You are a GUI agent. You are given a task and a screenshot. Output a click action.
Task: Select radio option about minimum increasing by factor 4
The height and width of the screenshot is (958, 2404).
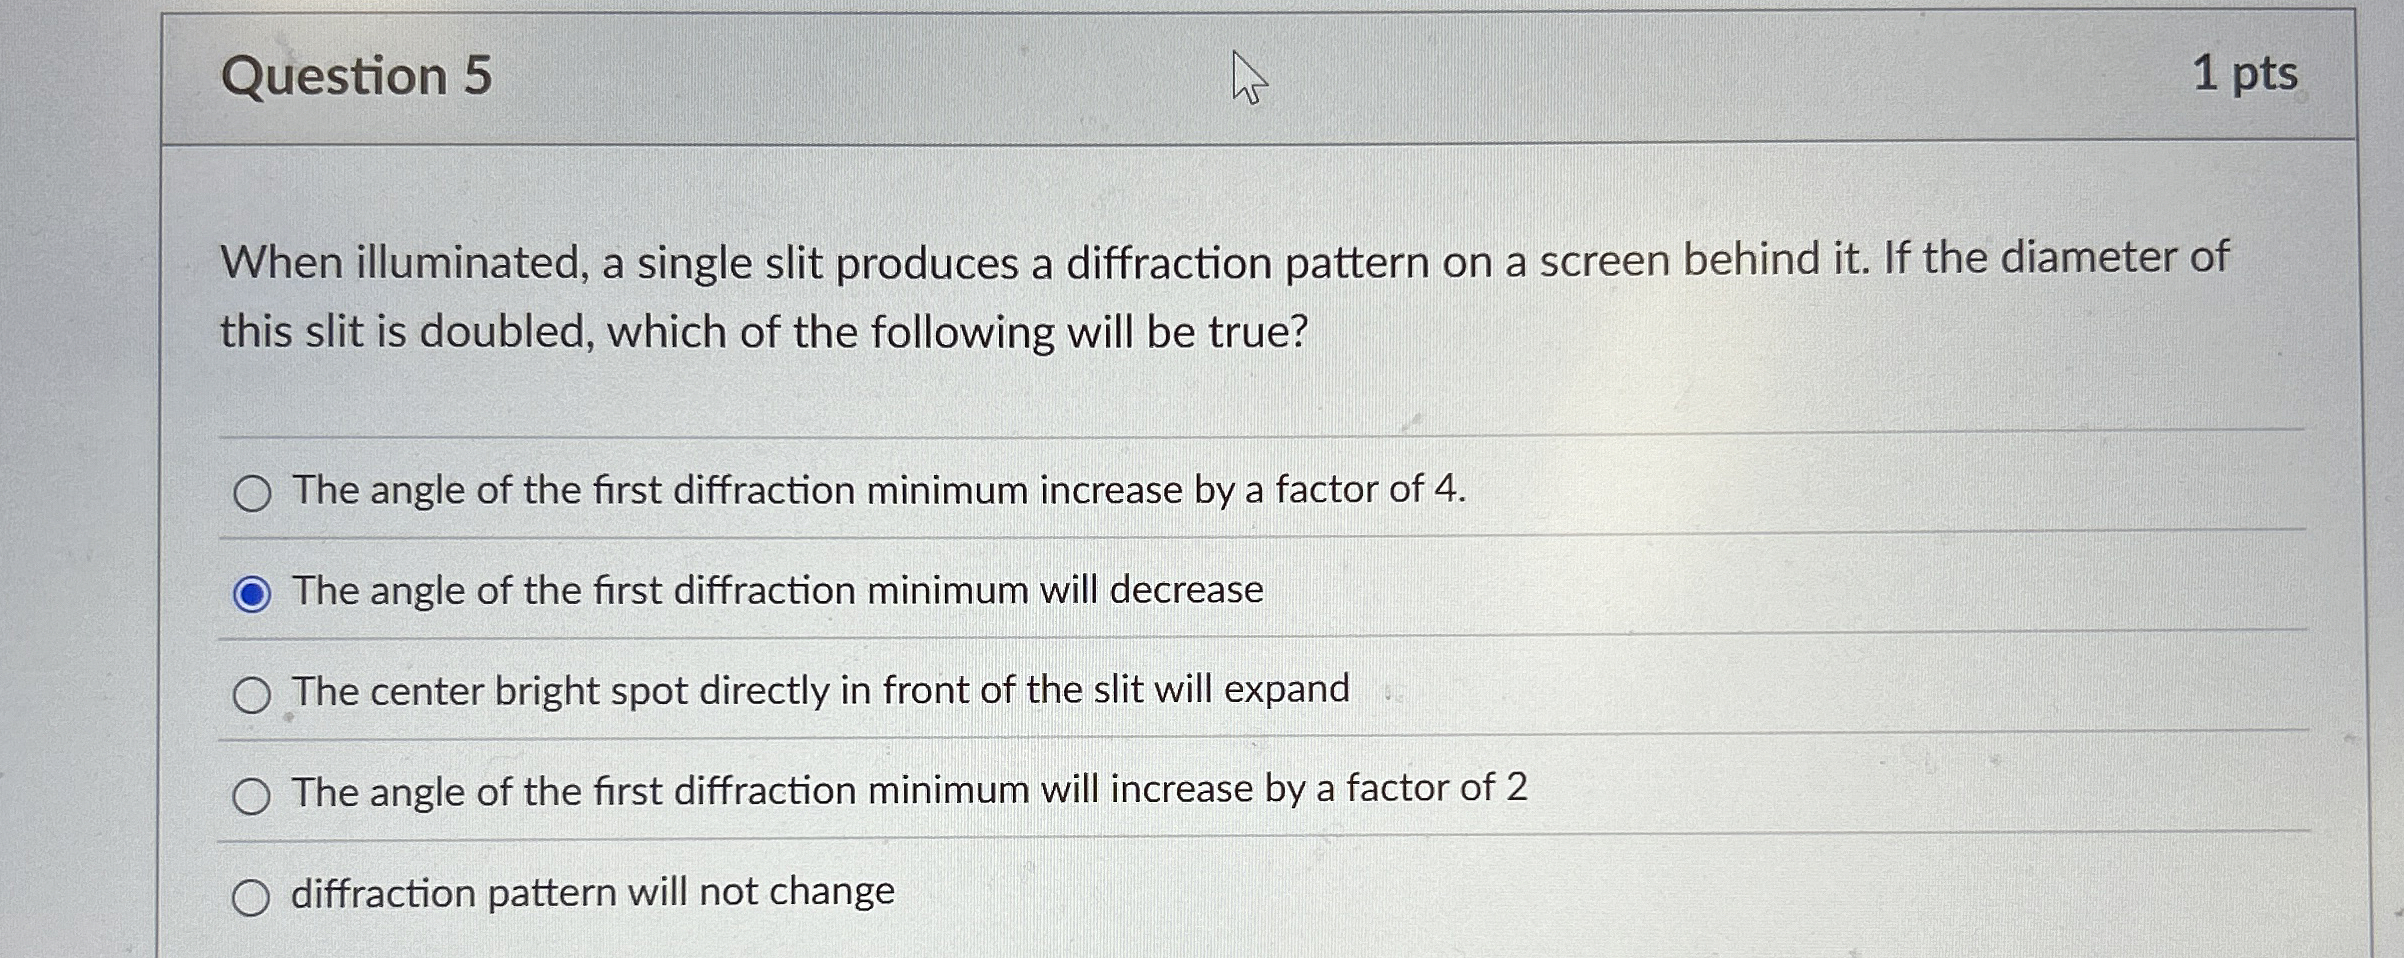pyautogui.click(x=255, y=491)
